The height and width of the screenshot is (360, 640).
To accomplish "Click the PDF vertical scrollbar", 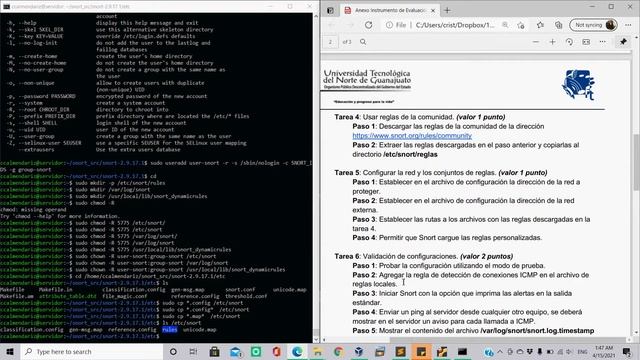I will pos(636,161).
